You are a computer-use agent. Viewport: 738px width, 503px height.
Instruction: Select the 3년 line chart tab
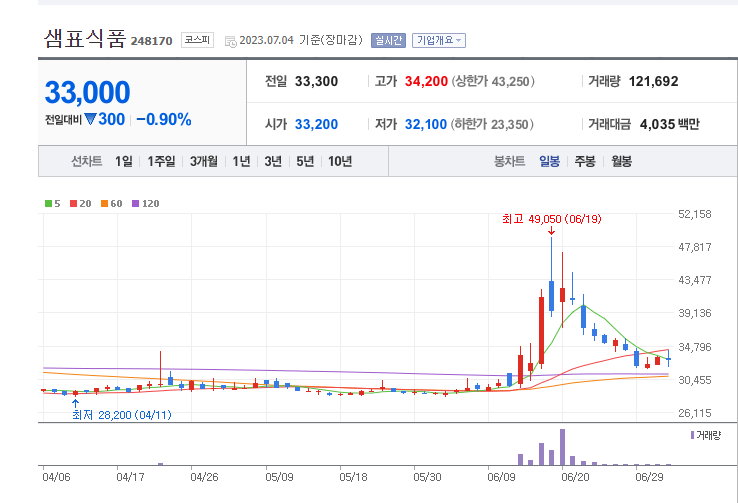point(273,161)
